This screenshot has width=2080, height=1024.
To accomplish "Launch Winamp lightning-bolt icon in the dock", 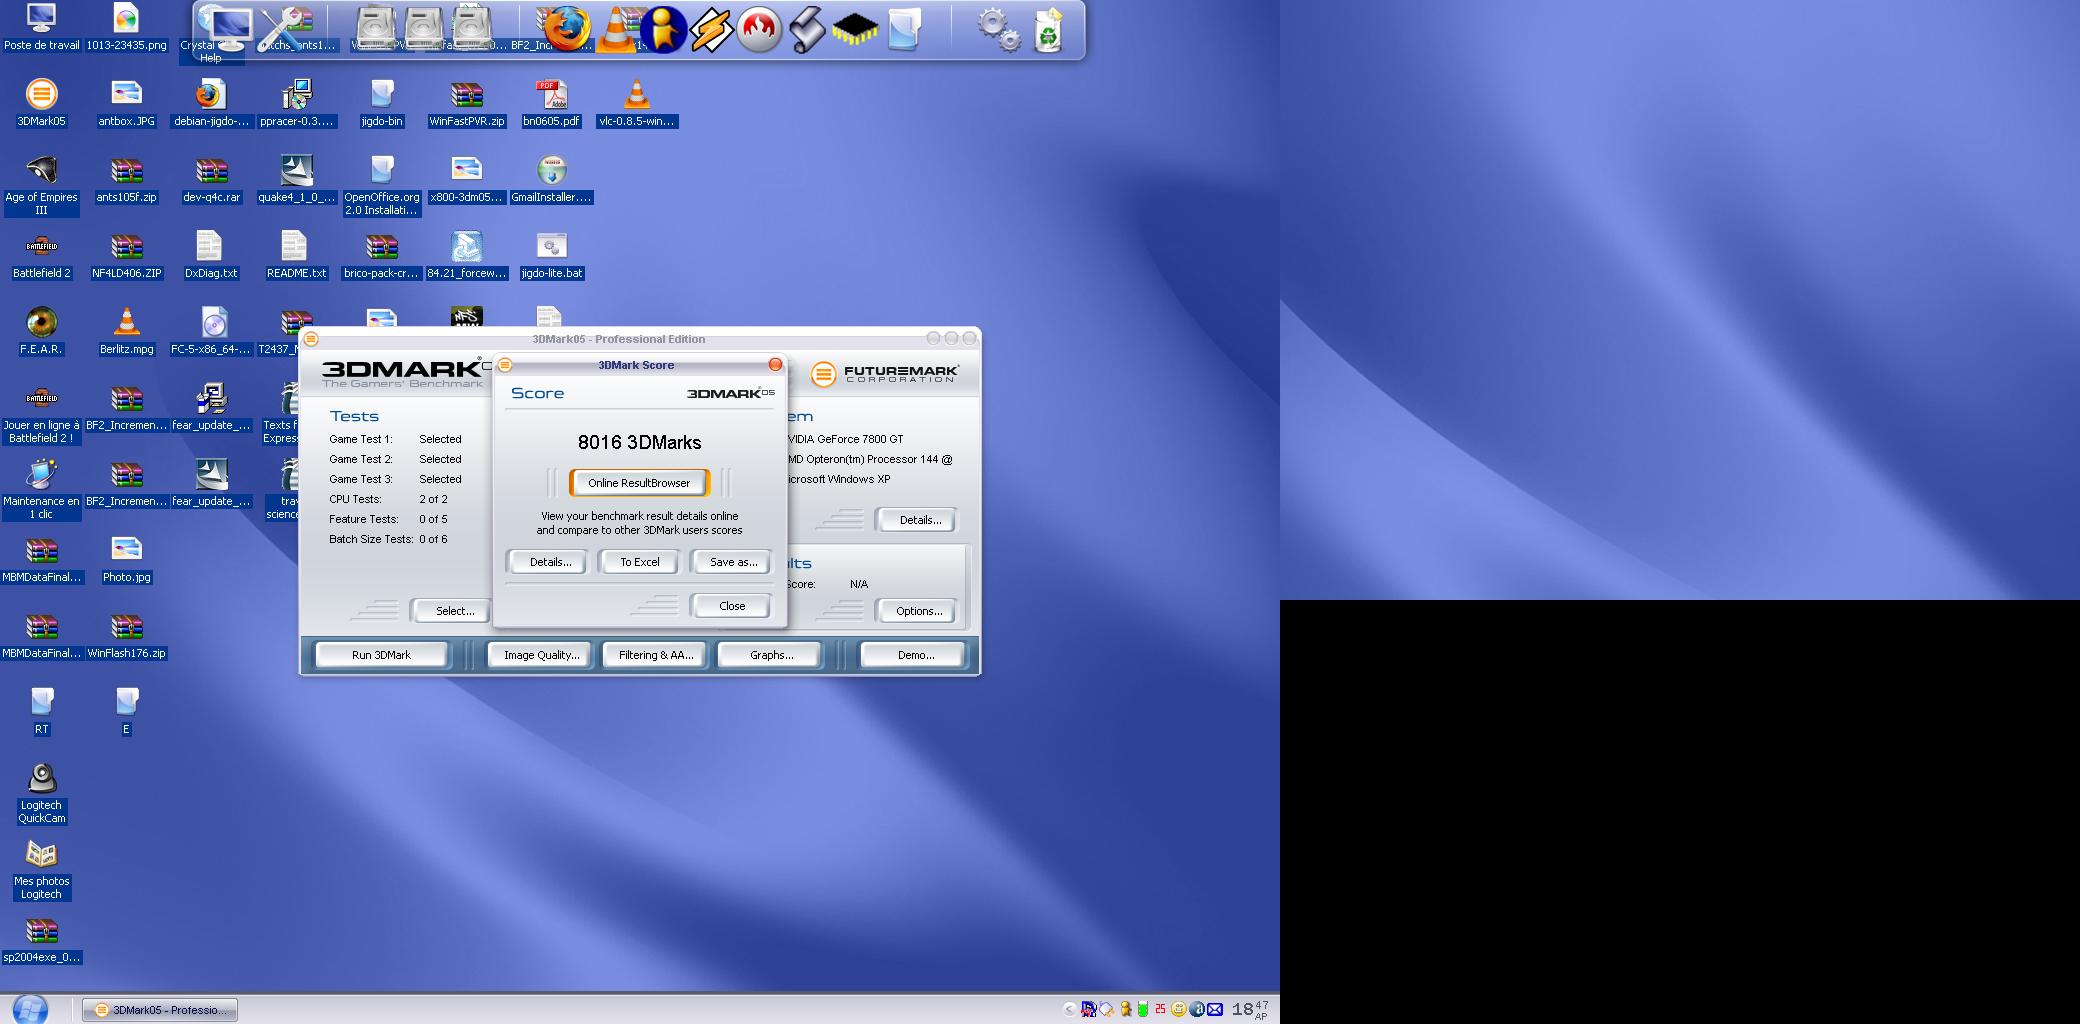I will [711, 30].
